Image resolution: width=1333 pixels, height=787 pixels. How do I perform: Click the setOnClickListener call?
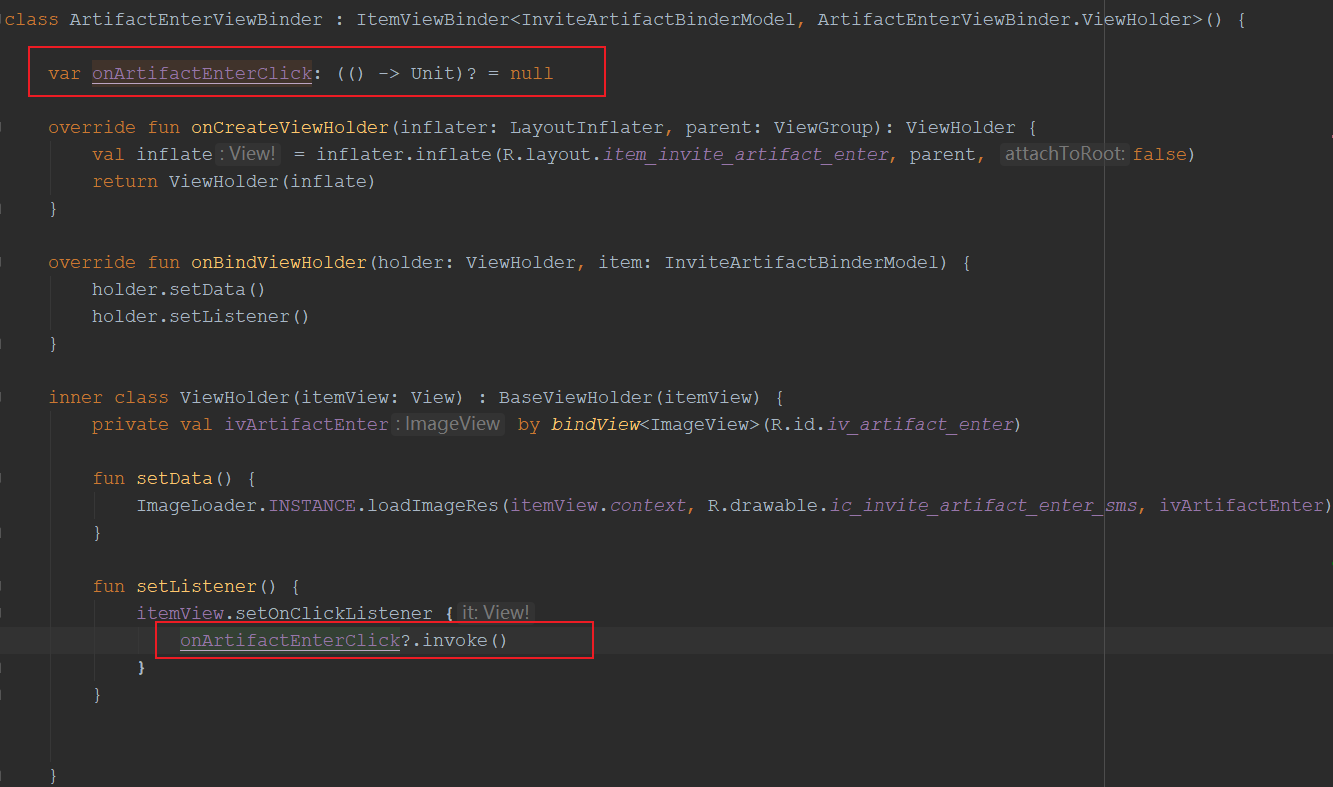pyautogui.click(x=334, y=613)
